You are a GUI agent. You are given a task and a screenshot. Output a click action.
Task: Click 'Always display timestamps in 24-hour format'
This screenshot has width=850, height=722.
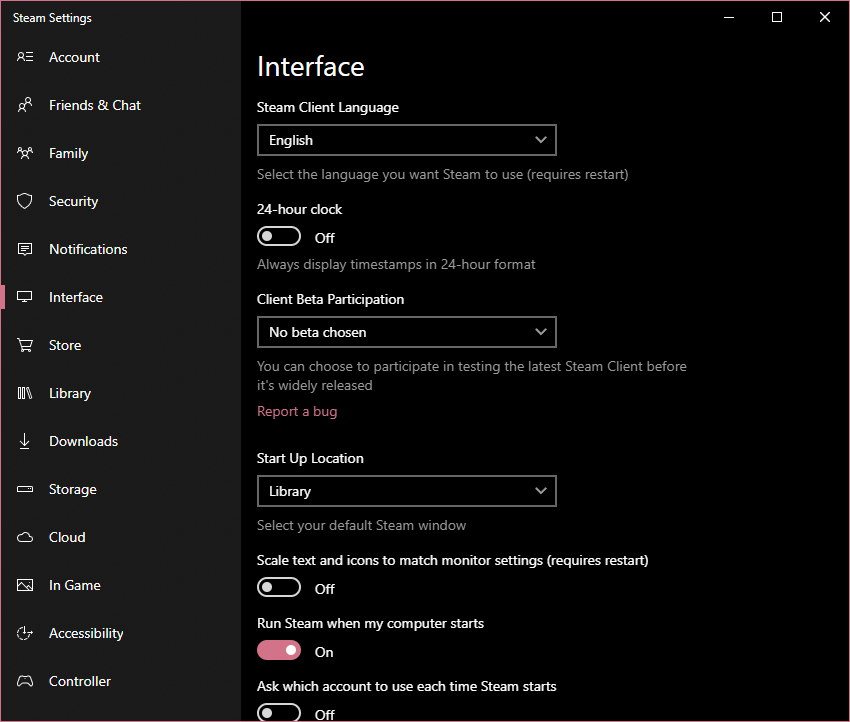[x=396, y=265]
